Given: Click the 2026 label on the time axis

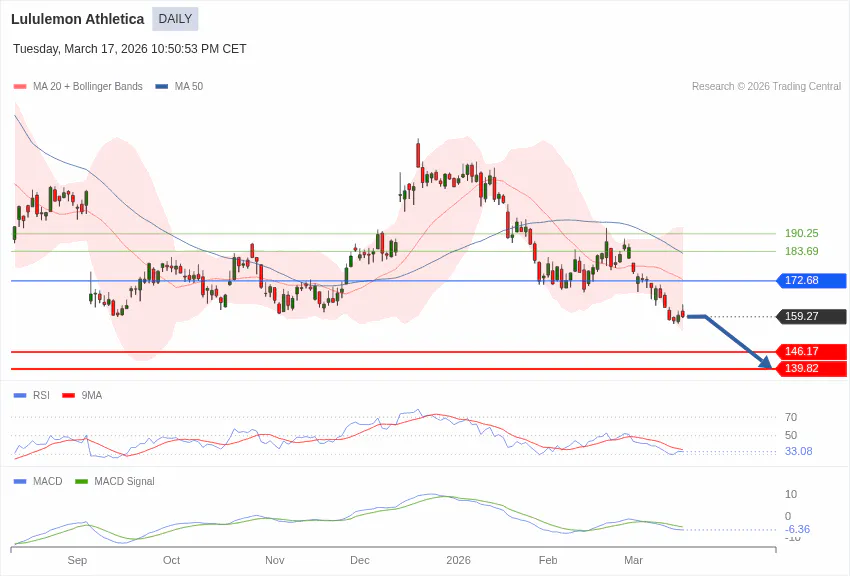Looking at the screenshot, I should pyautogui.click(x=458, y=560).
